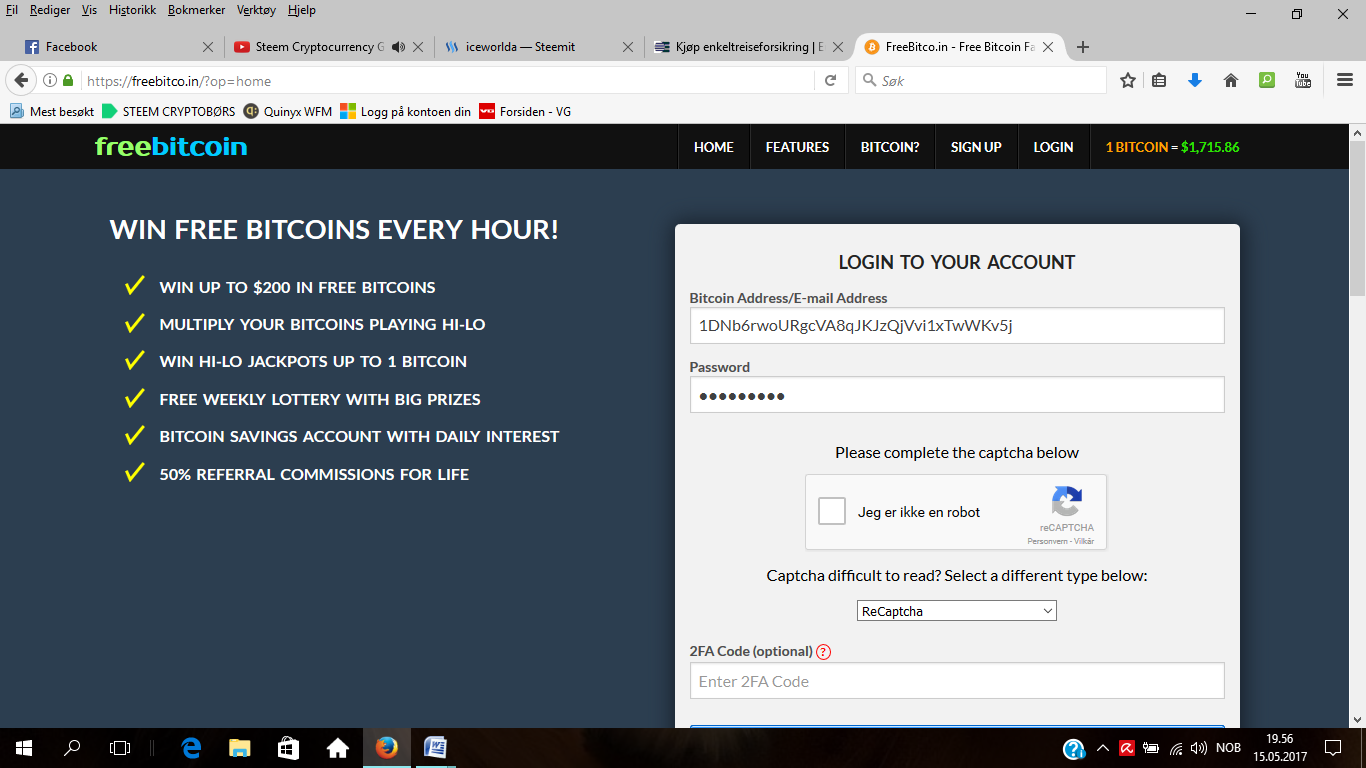Switch to the Kjøp enkeltreiseforsikring tab

pos(748,47)
